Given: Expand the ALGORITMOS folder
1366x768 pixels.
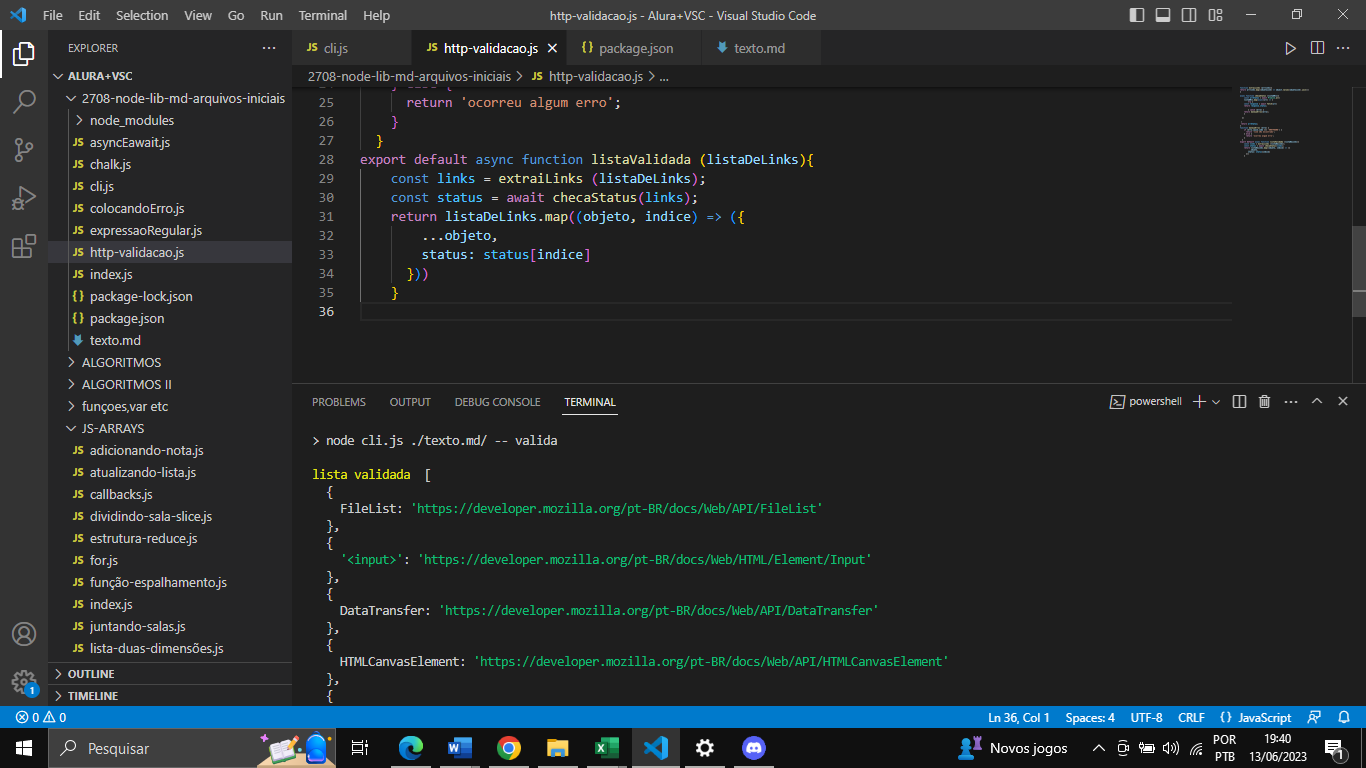Looking at the screenshot, I should (170, 362).
